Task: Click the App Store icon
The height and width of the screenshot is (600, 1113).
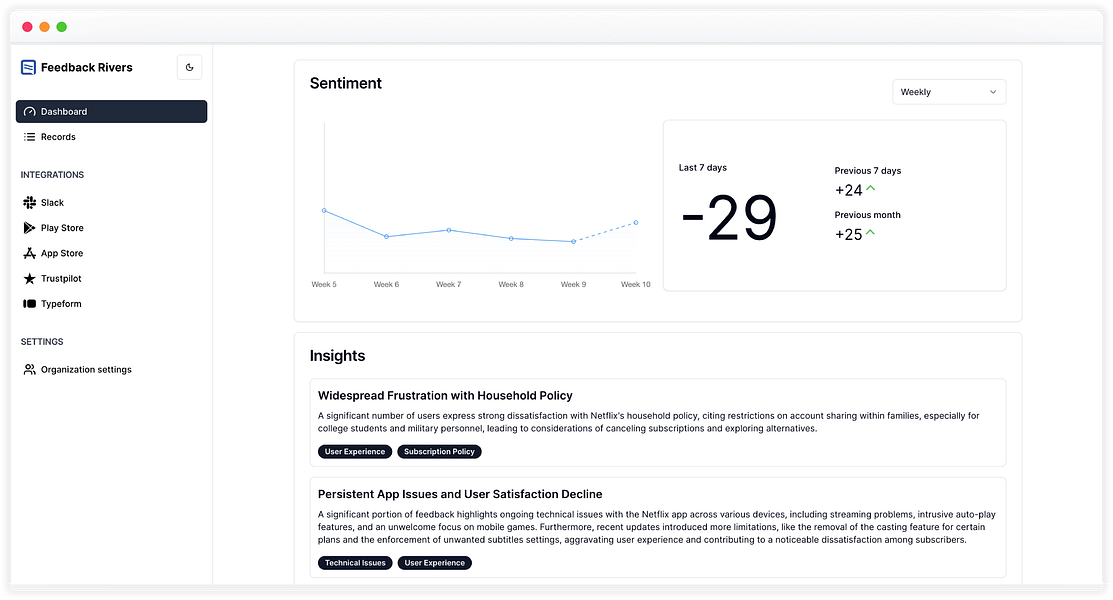Action: [x=30, y=254]
